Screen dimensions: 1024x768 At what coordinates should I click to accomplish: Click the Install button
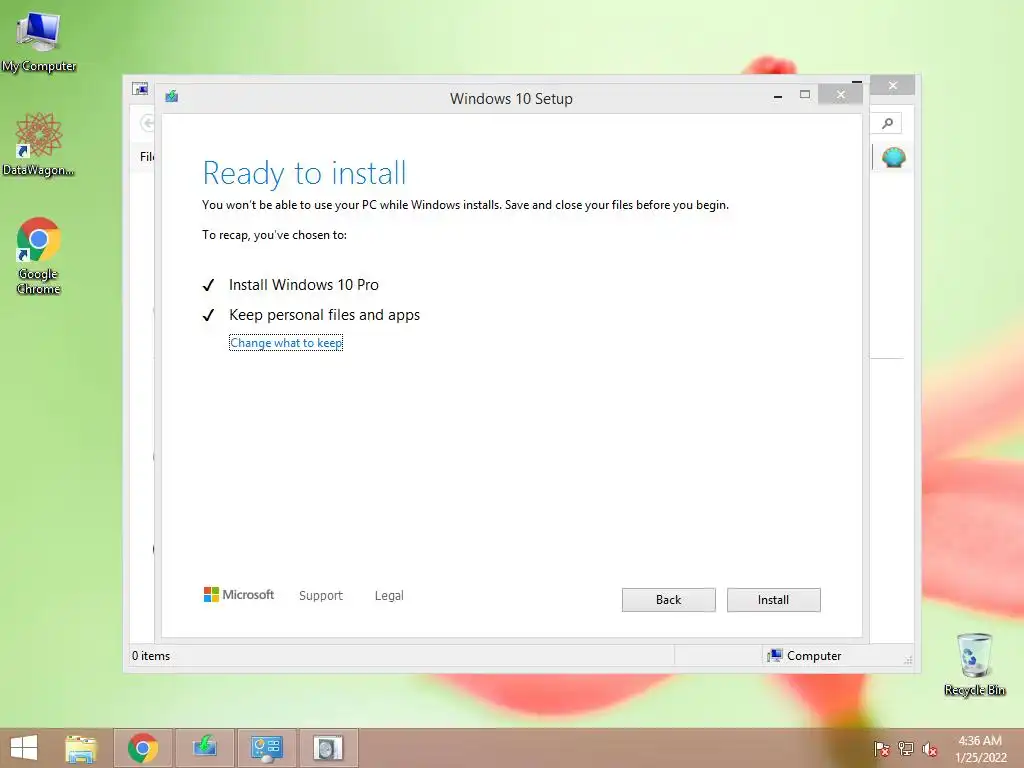click(773, 600)
